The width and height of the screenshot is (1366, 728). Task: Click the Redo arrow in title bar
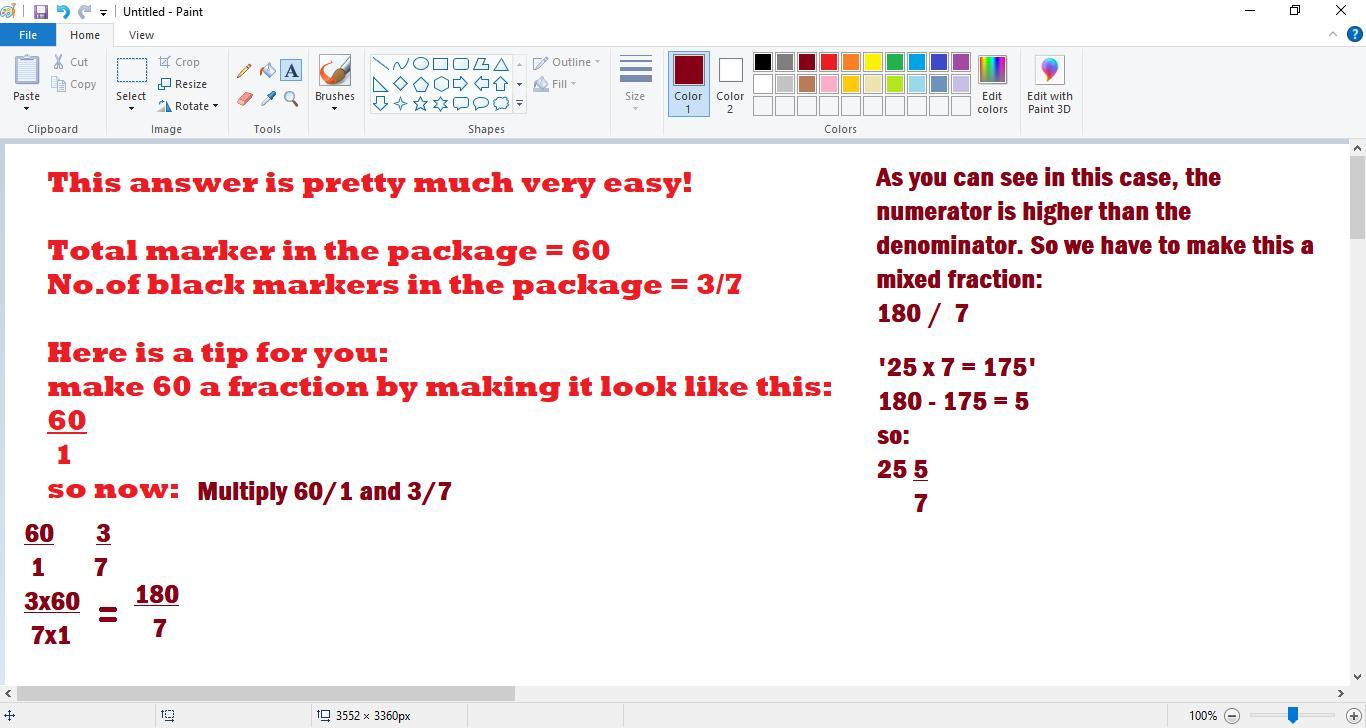click(84, 12)
